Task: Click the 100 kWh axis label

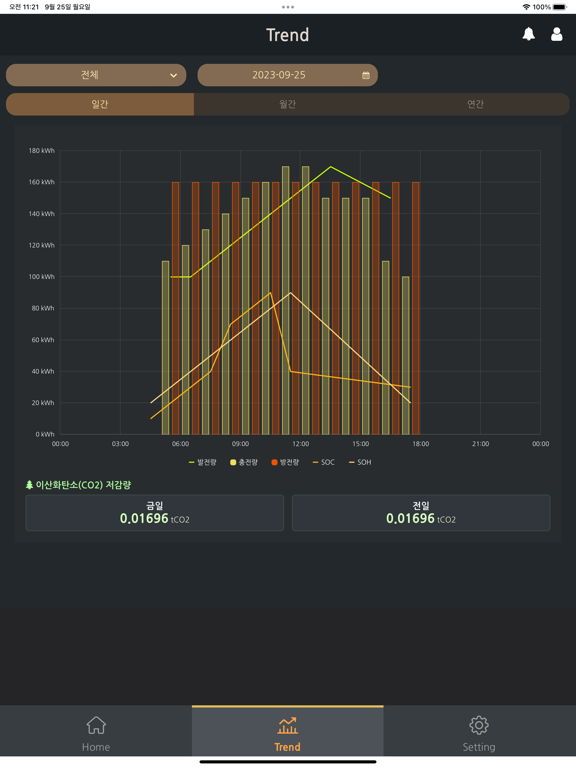Action: 42,277
